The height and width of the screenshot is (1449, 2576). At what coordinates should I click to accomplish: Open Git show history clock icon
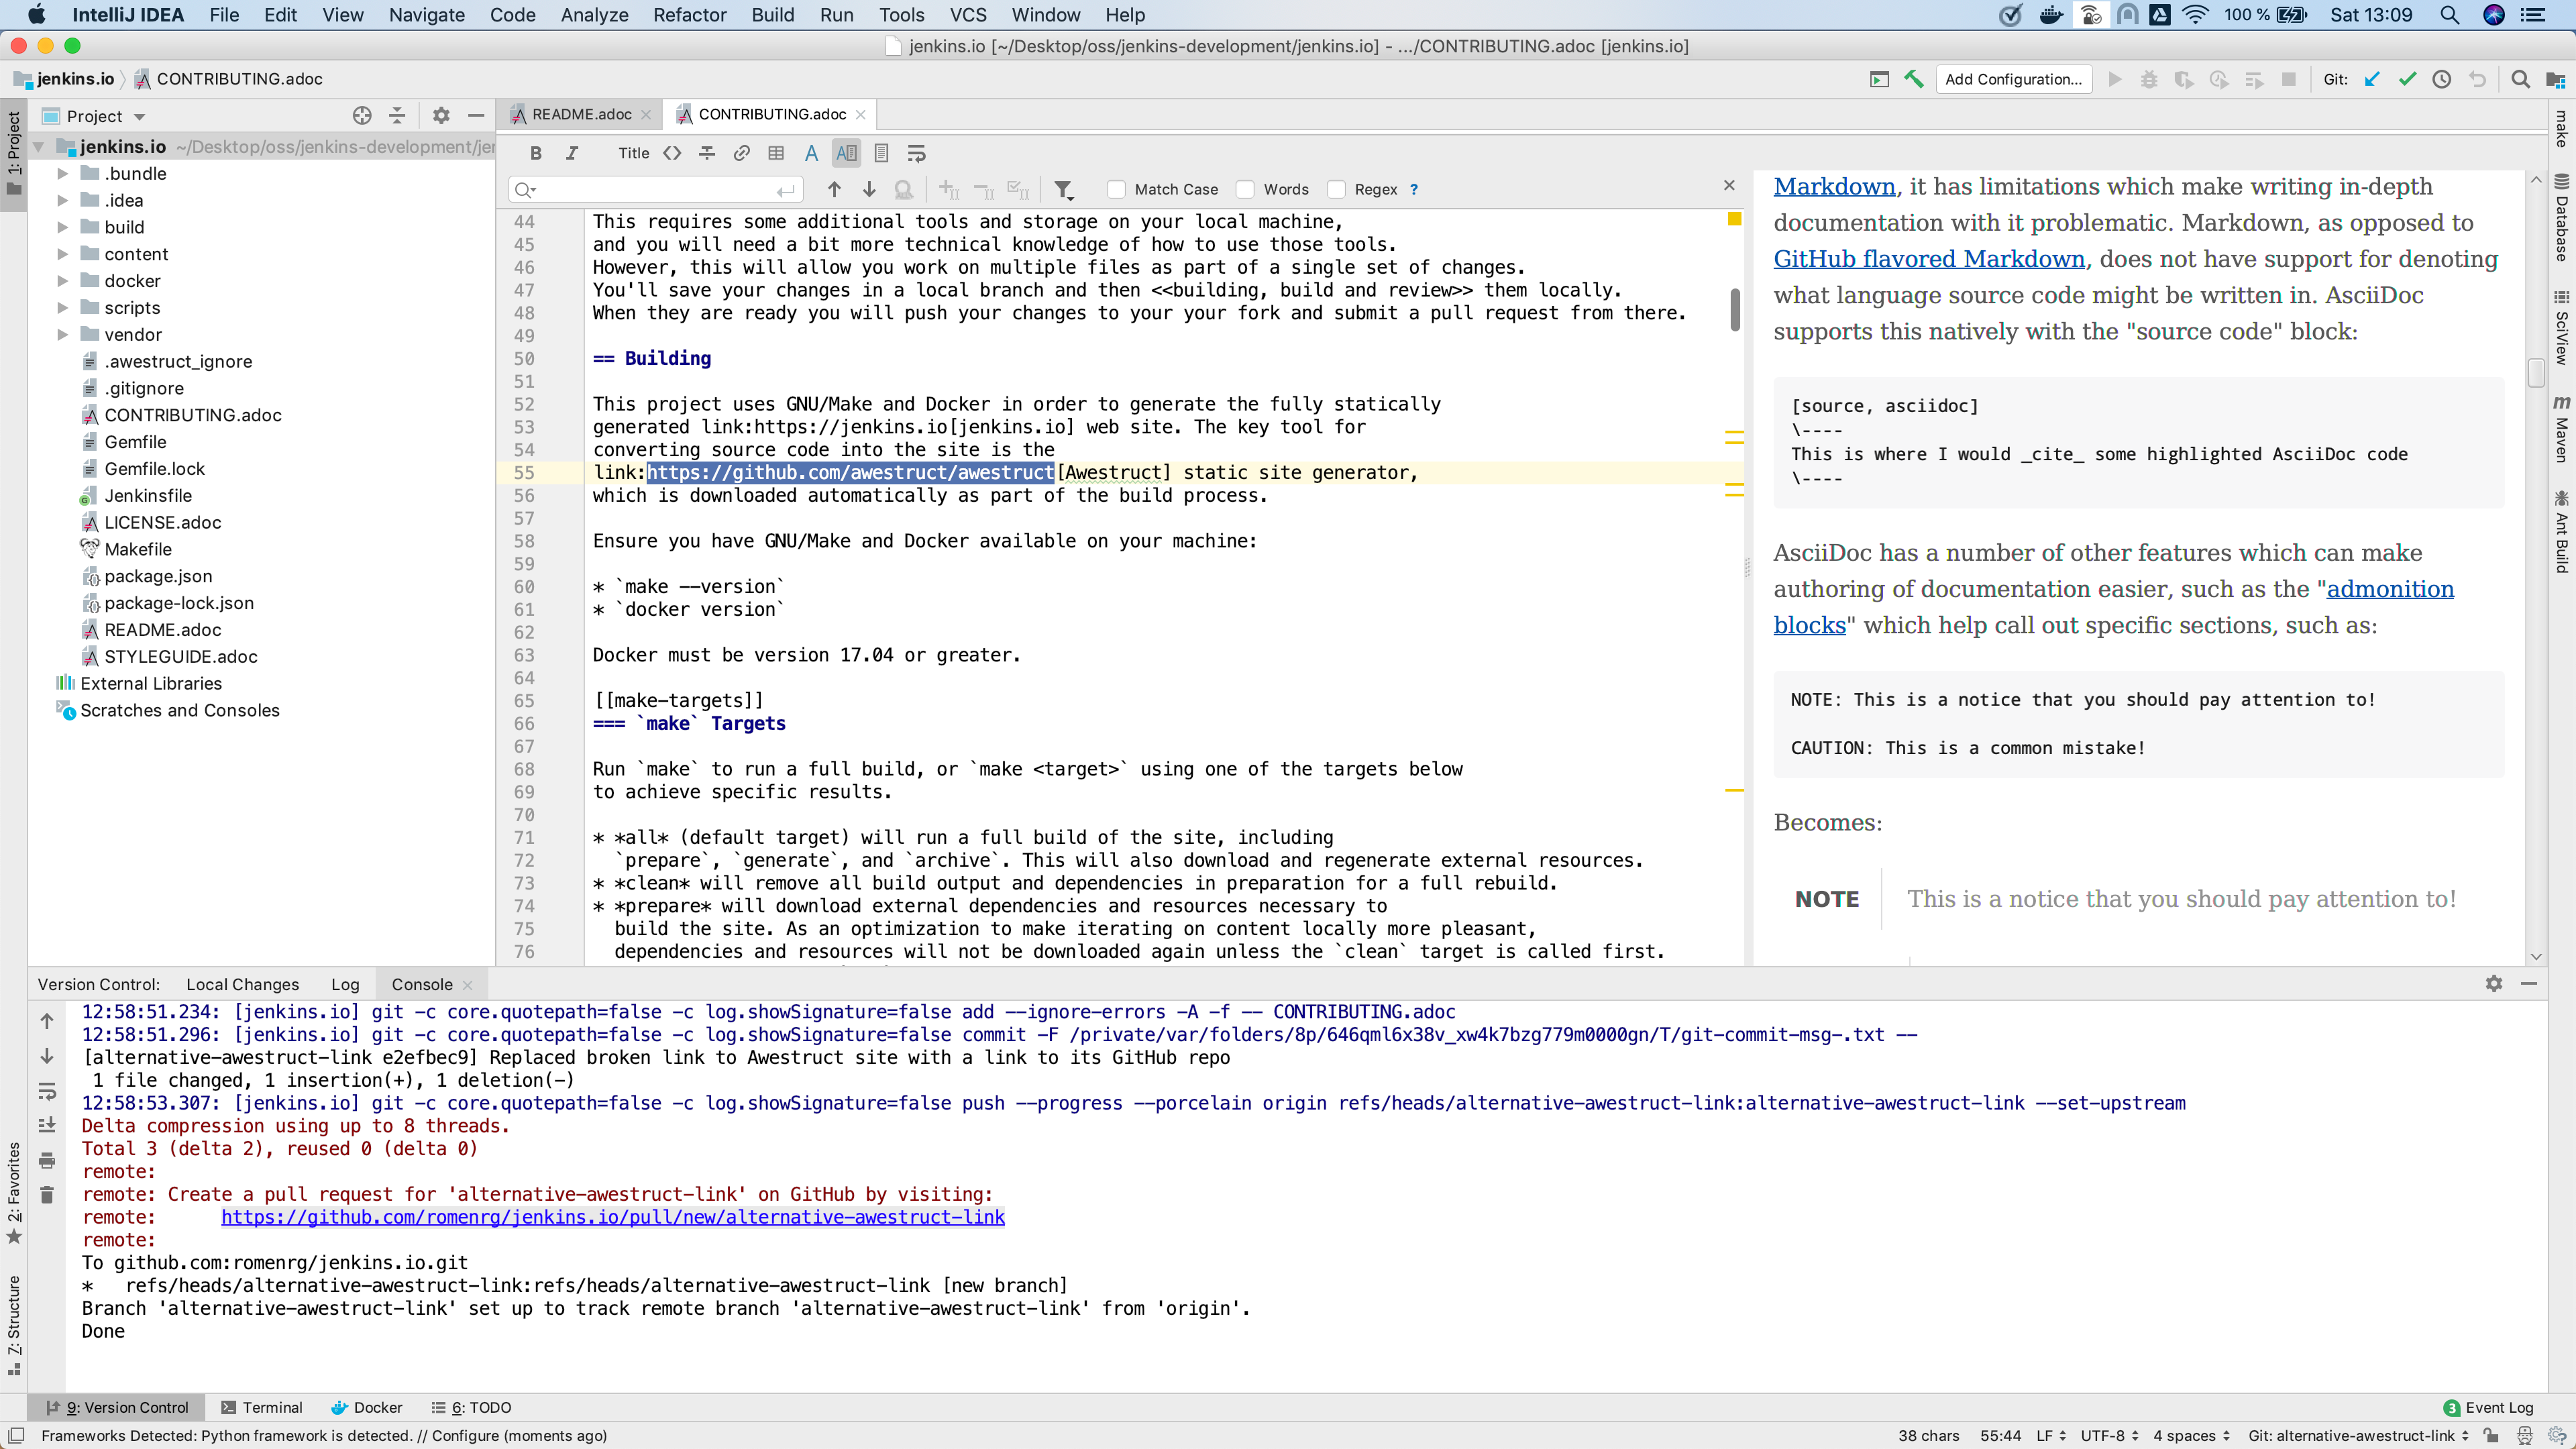(x=2442, y=79)
